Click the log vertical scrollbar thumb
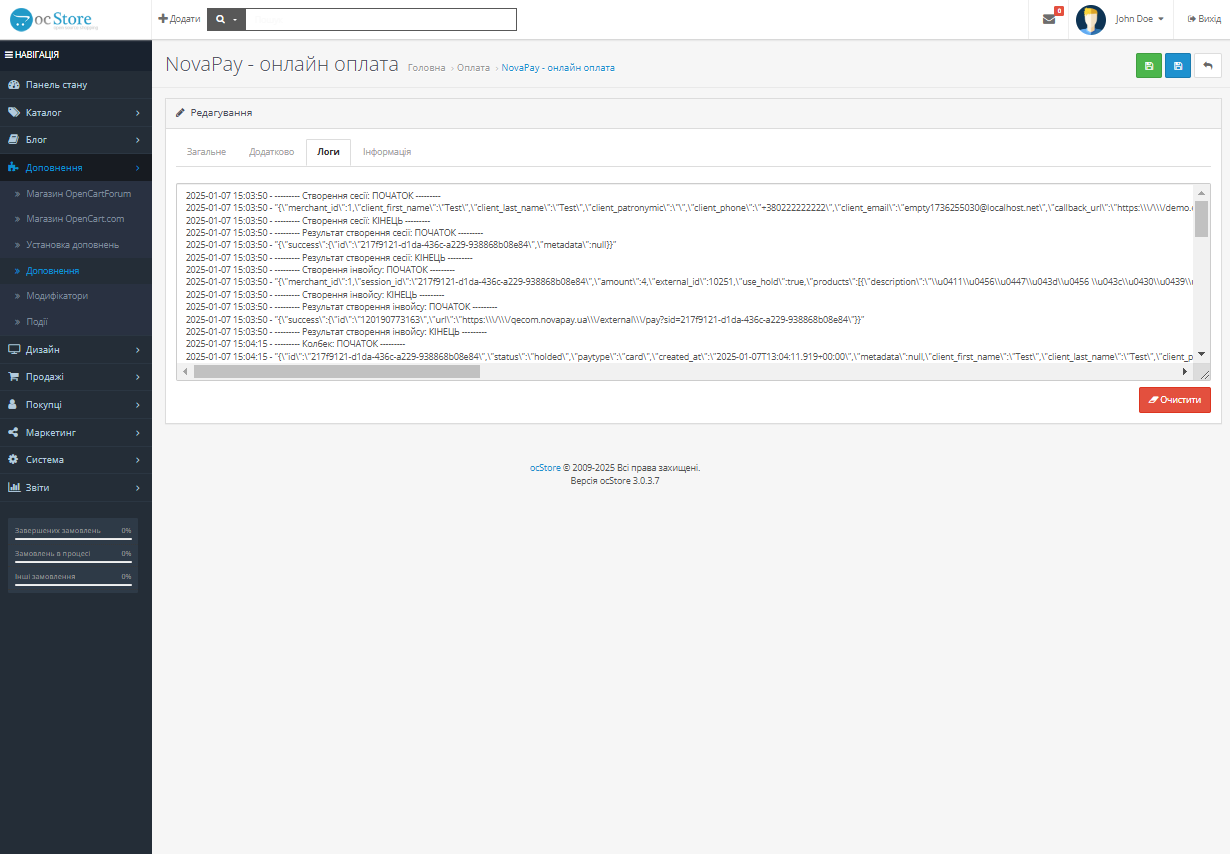The height and width of the screenshot is (854, 1230). [1202, 218]
